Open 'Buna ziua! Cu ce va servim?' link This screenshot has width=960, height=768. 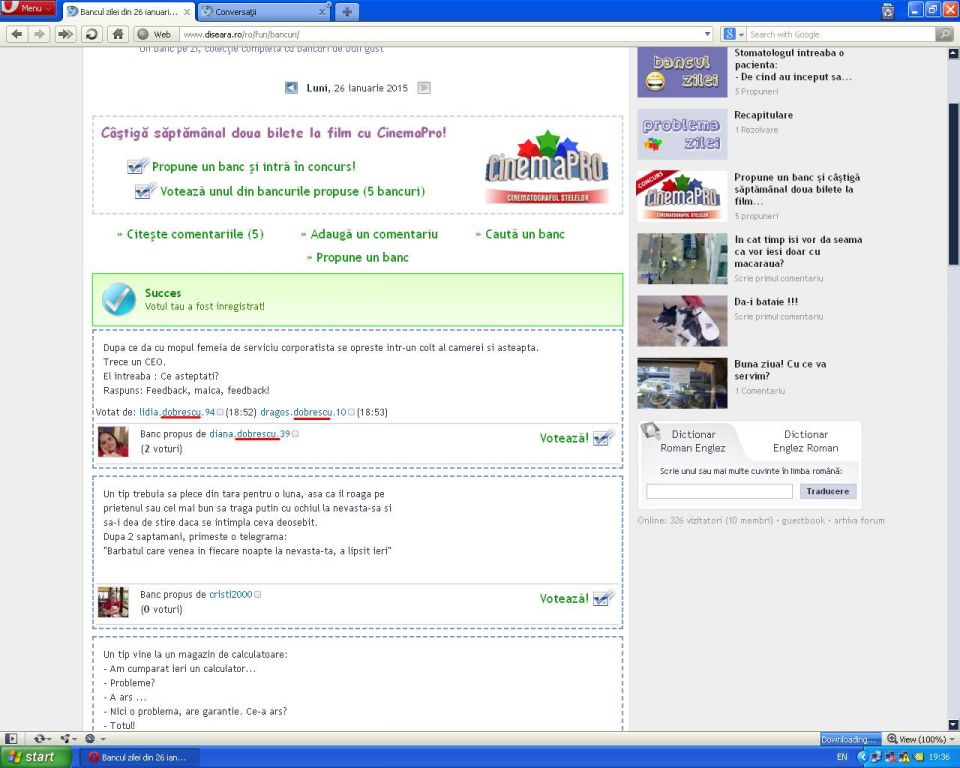tap(780, 370)
